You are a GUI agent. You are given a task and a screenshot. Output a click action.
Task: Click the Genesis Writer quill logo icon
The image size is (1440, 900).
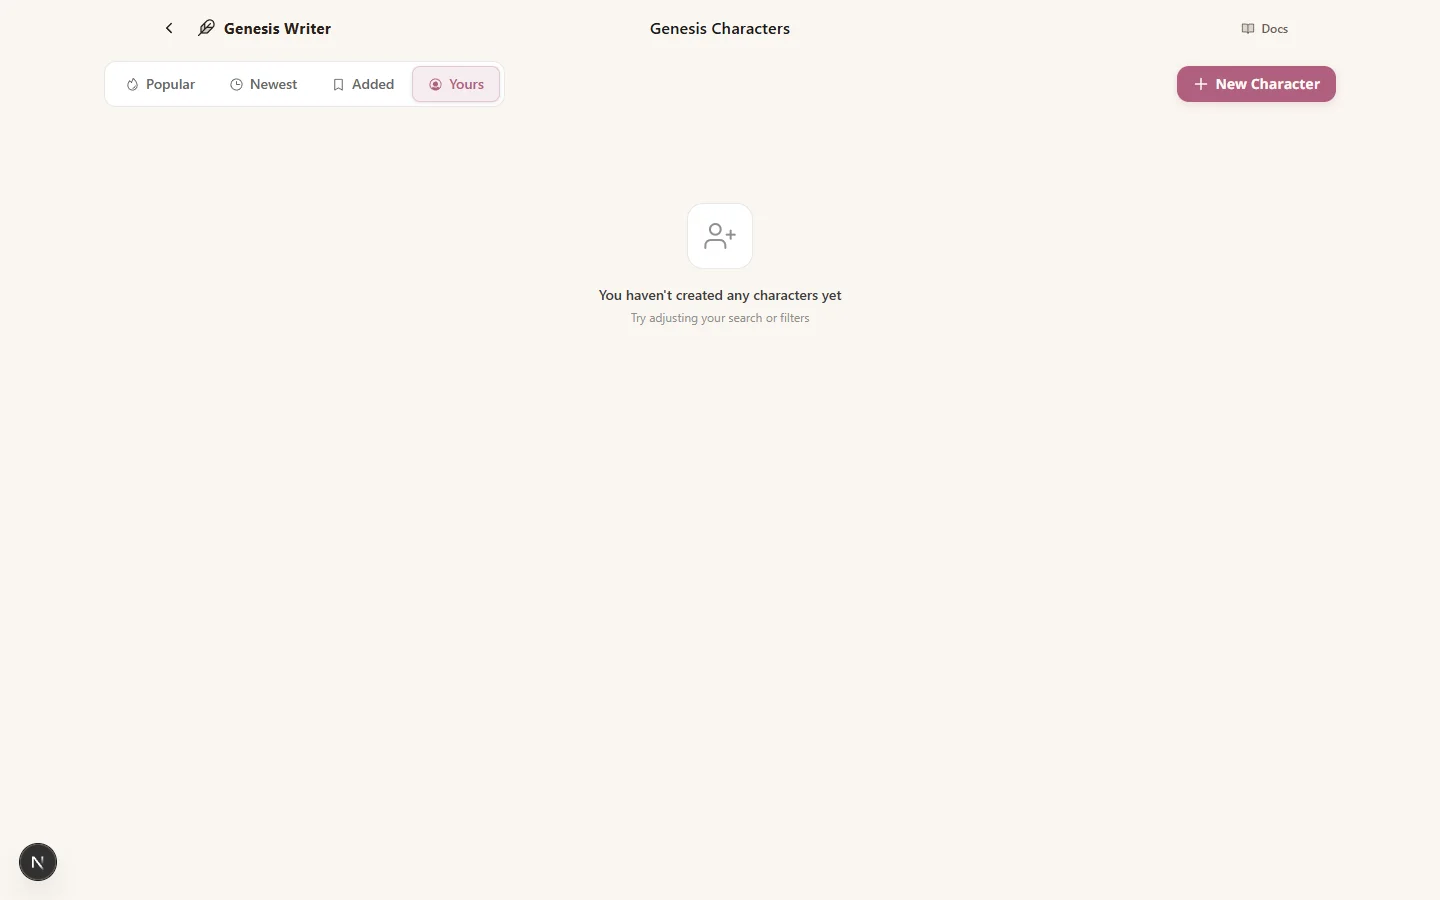click(205, 28)
